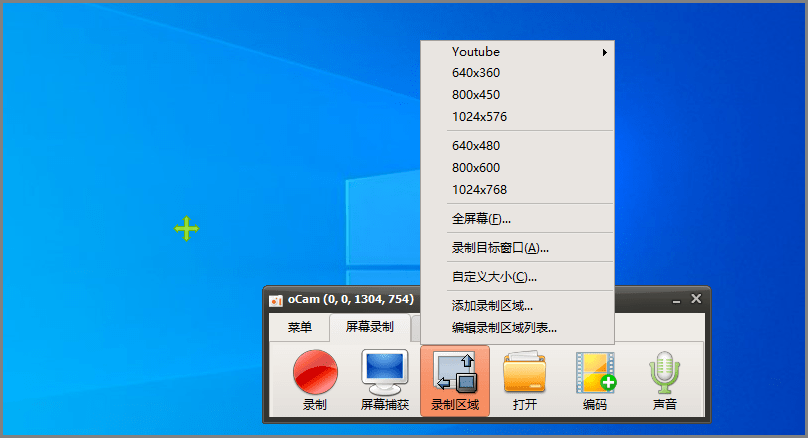Viewport: 808px width, 438px height.
Task: Toggle the 录制区域 region button
Action: click(x=455, y=380)
